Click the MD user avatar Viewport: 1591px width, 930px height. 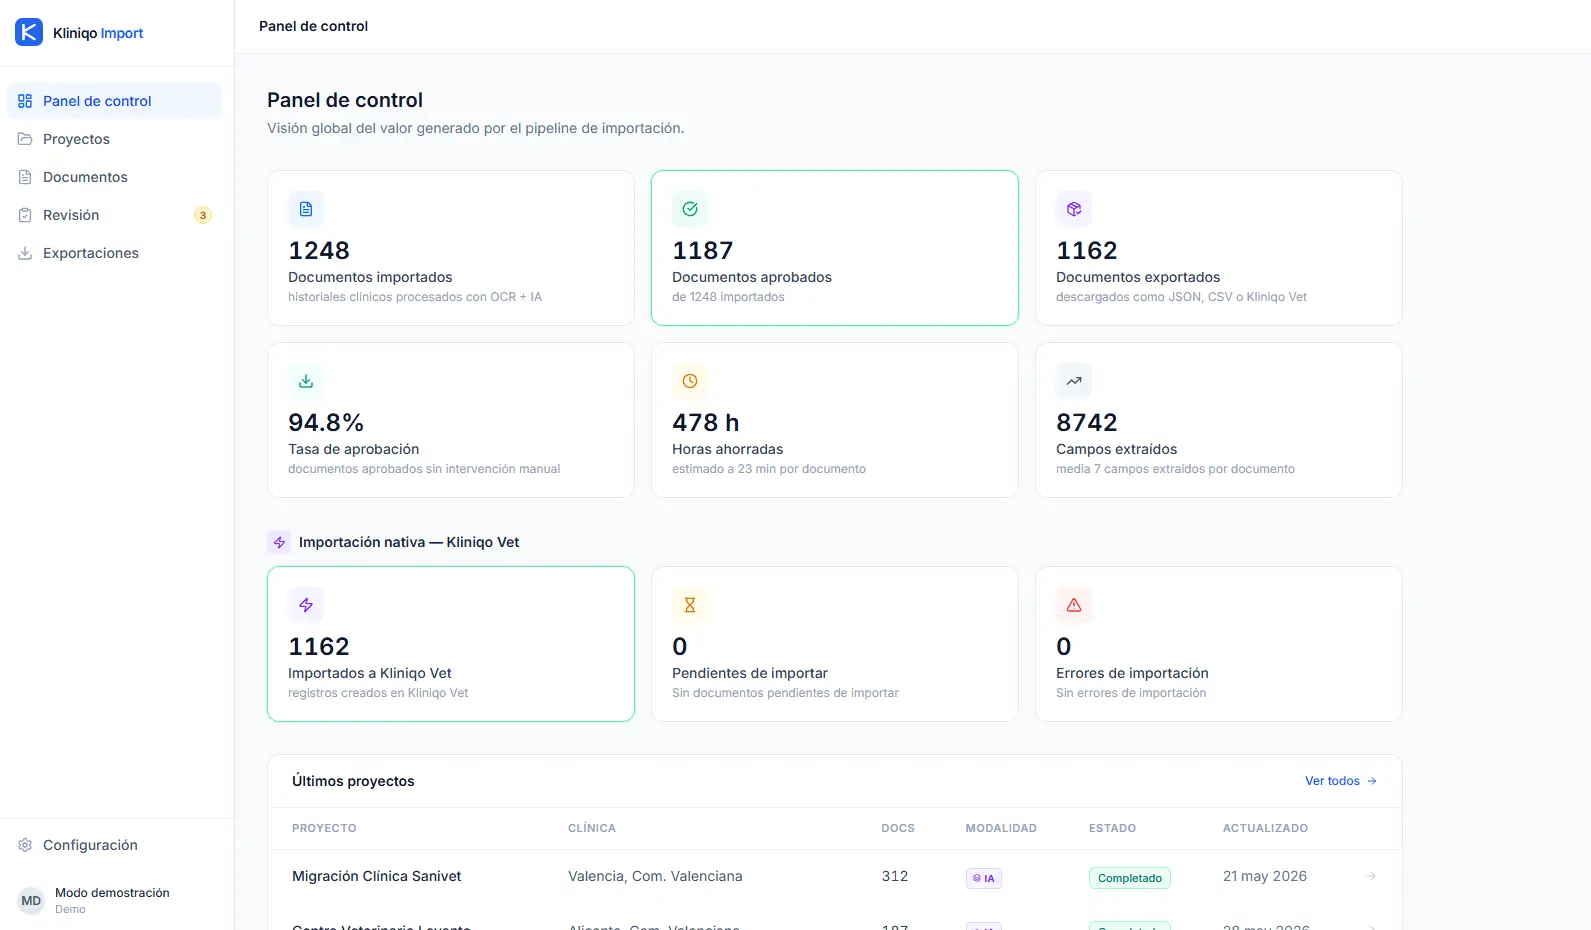click(x=31, y=901)
